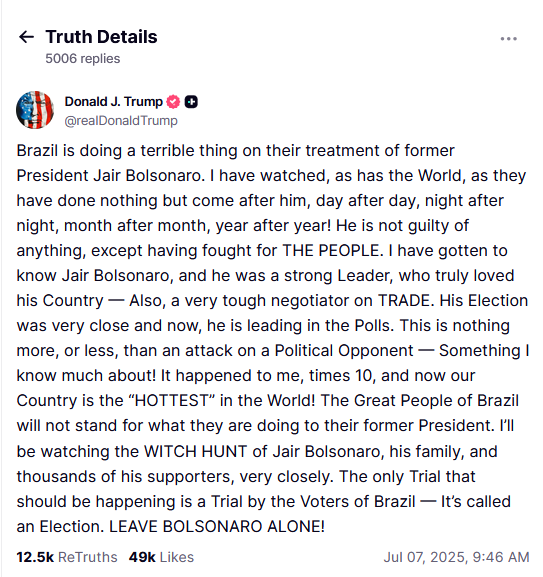Click the Donald J. Trump display name
543x577 pixels.
tap(114, 102)
